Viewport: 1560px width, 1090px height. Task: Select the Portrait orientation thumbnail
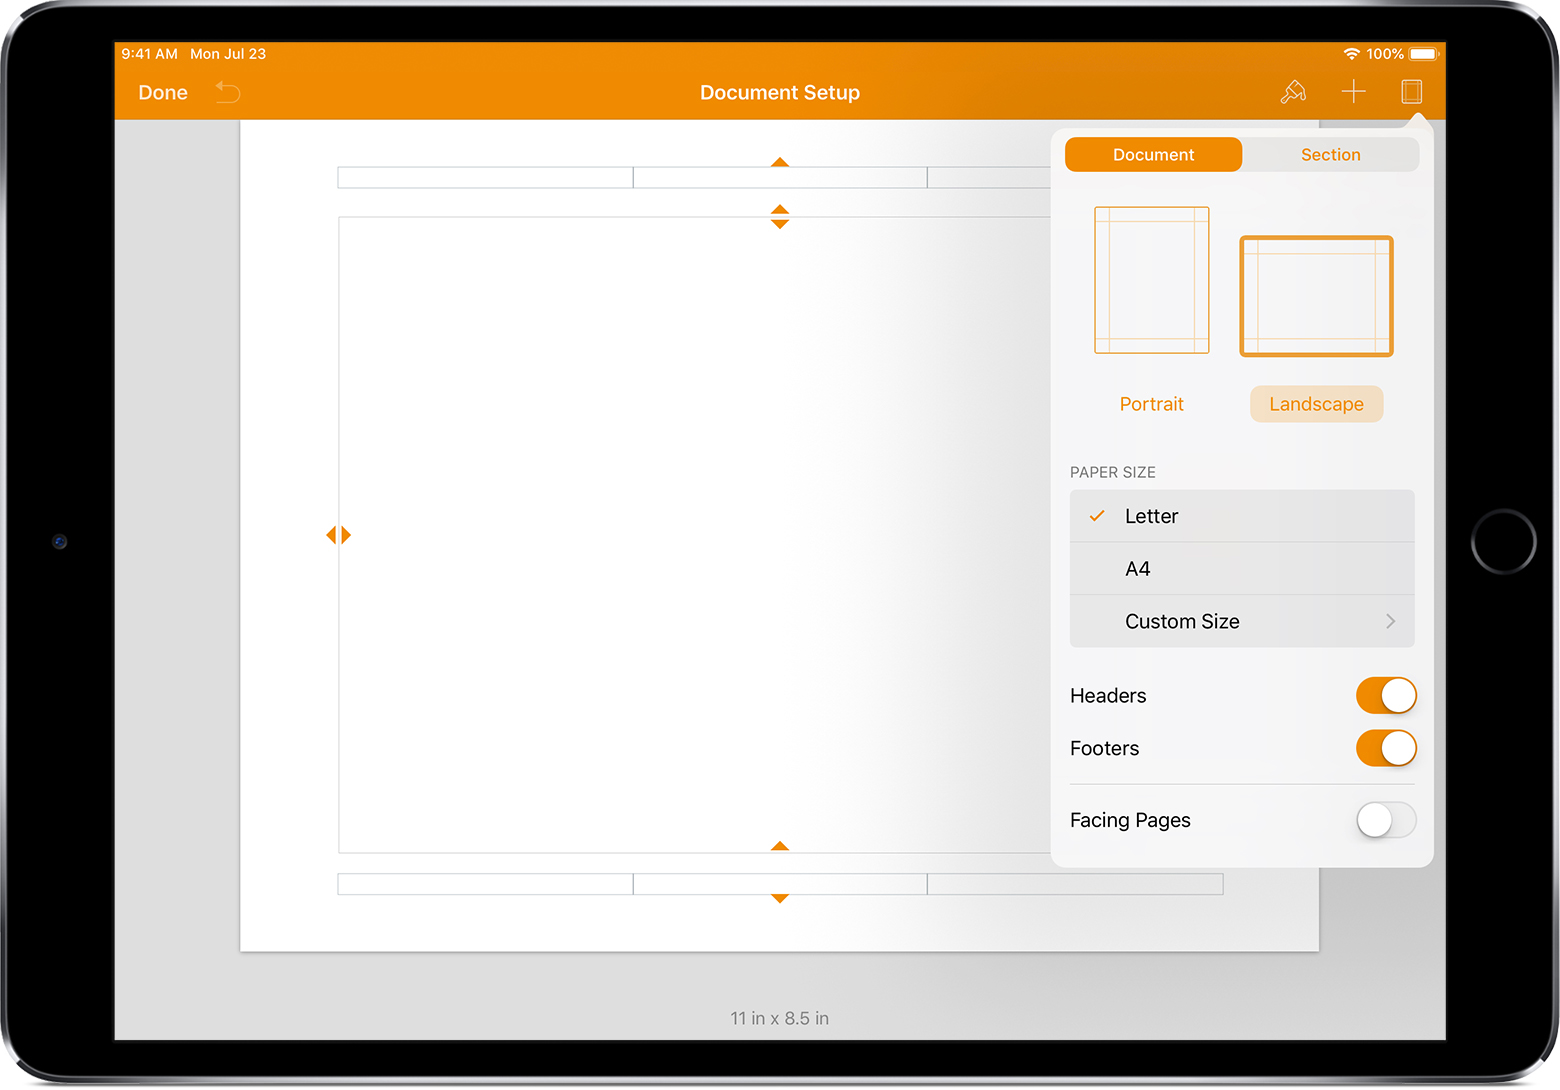[x=1151, y=280]
